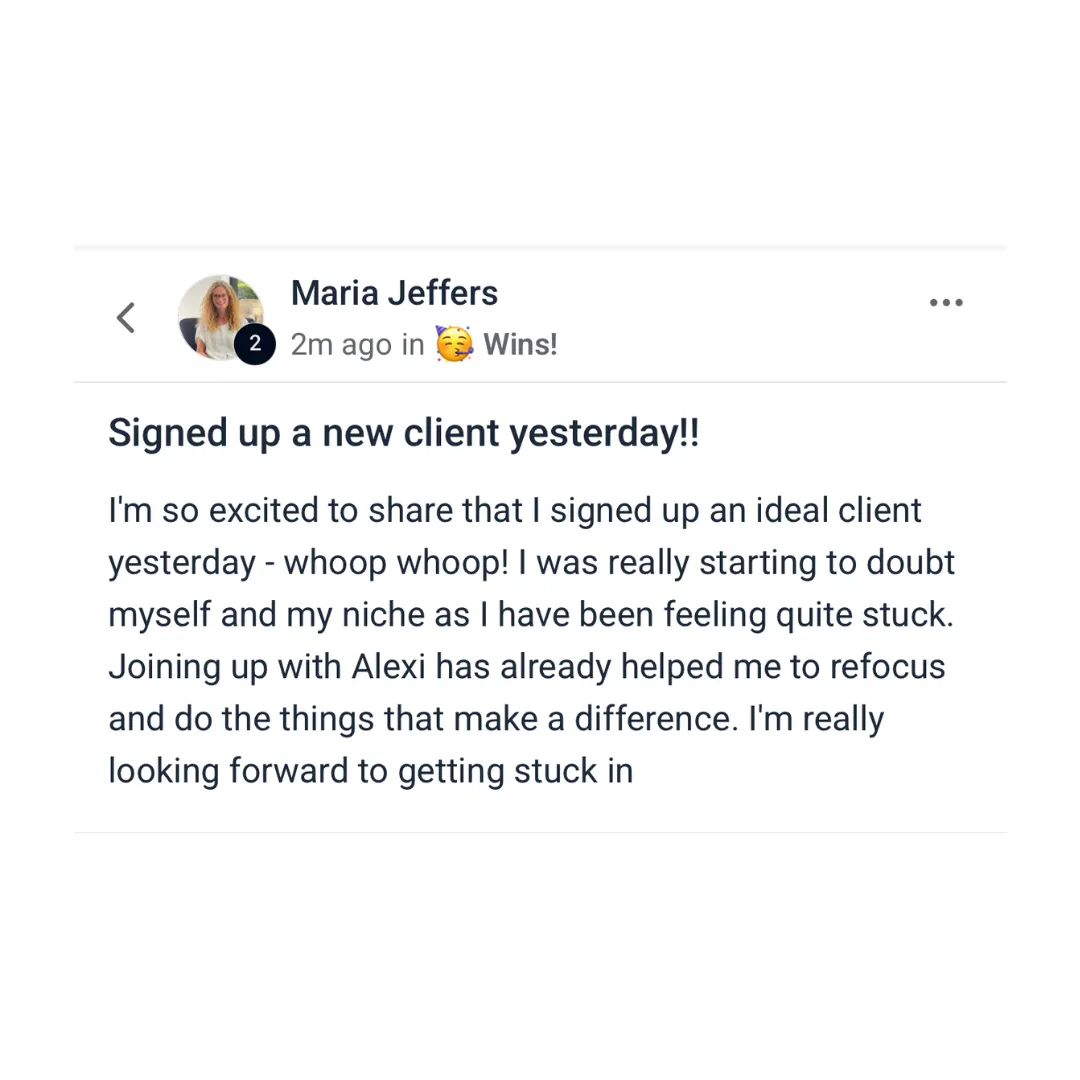Go back using the left chevron arrow
Image resolution: width=1080 pixels, height=1080 pixels.
[125, 318]
